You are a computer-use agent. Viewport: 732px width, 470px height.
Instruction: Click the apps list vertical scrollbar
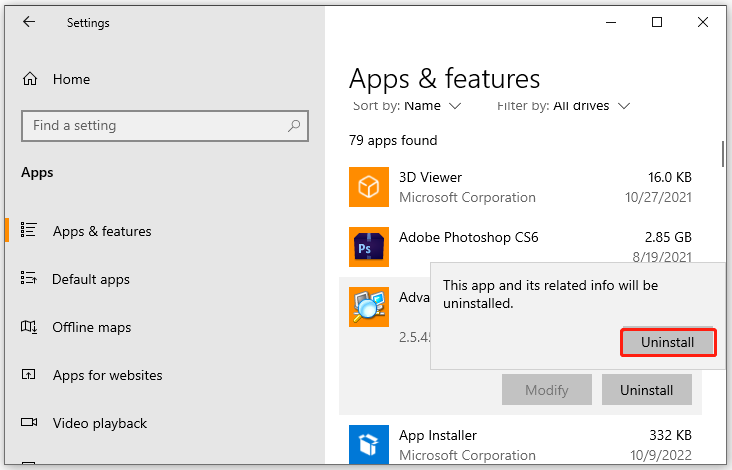pyautogui.click(x=723, y=154)
